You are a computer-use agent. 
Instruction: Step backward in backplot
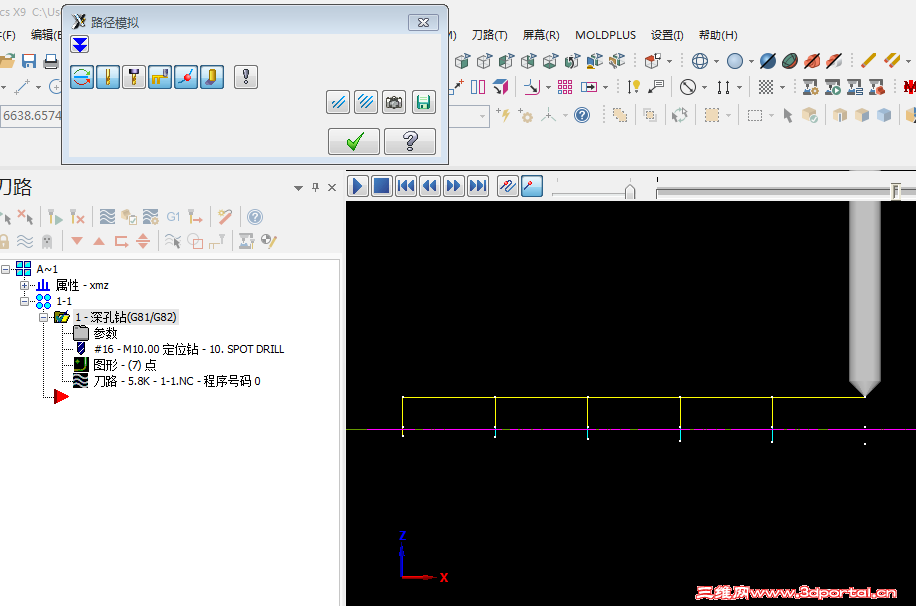(x=430, y=186)
